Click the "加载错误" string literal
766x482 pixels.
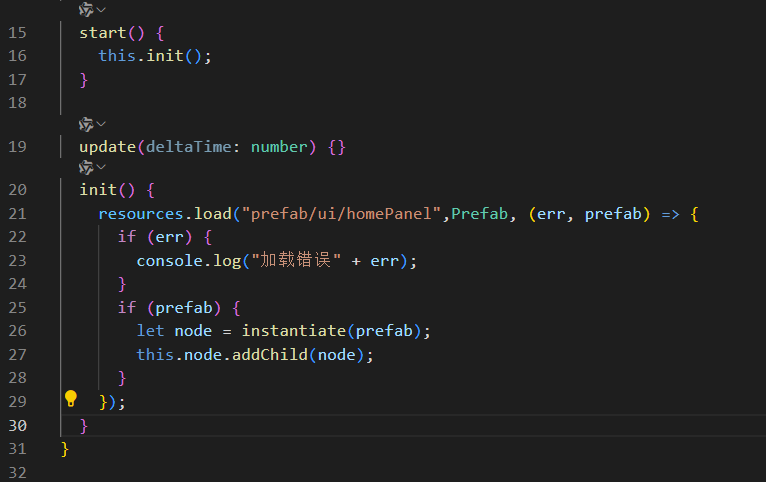(x=296, y=260)
